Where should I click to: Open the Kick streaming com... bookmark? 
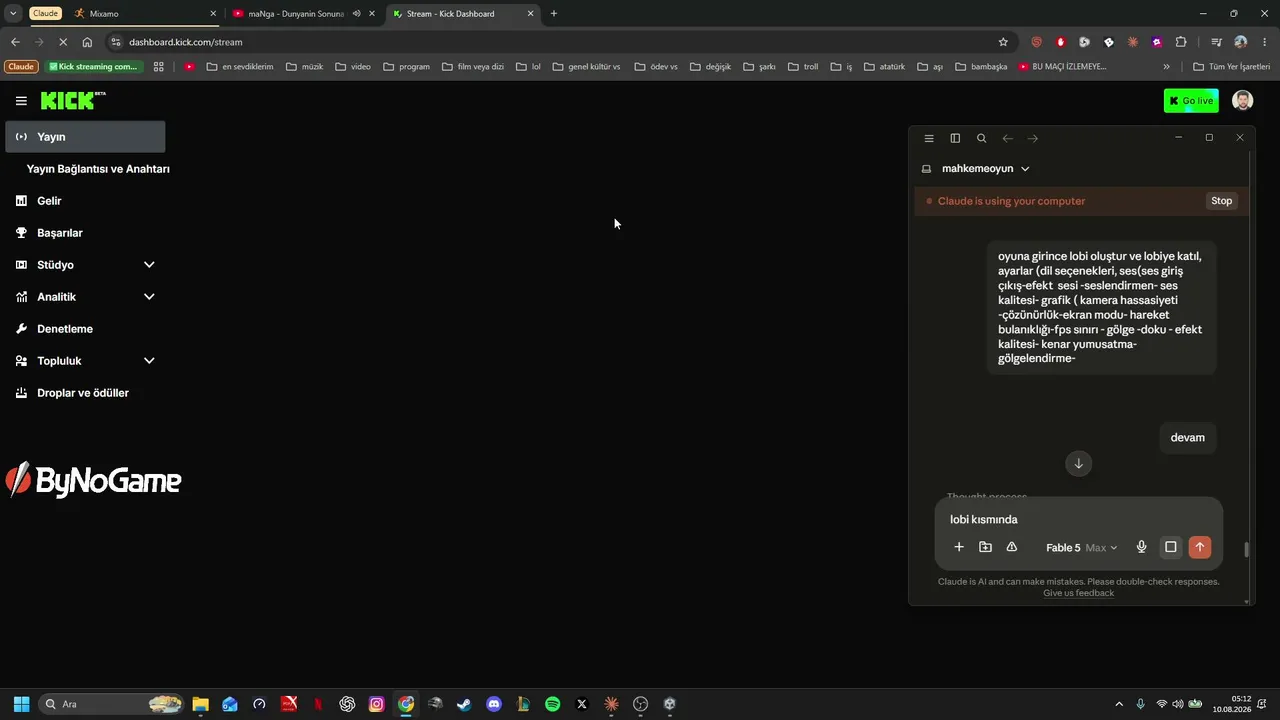click(95, 67)
